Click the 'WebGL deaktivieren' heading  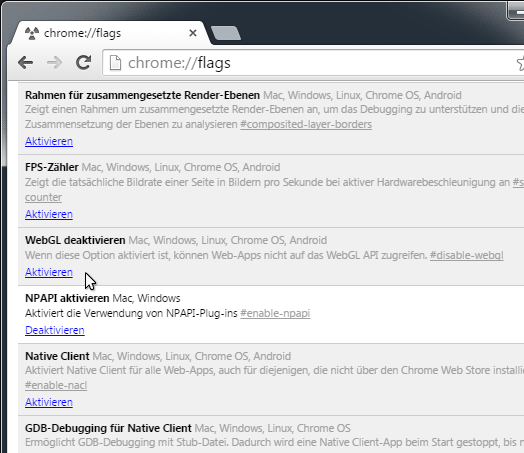pos(75,240)
